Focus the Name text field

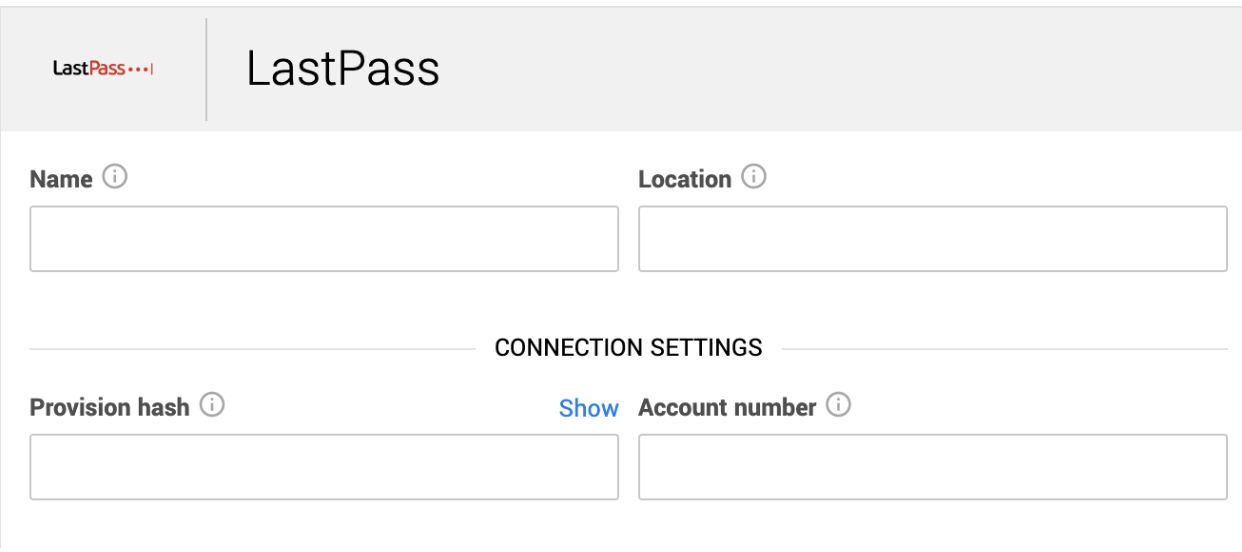tap(324, 239)
